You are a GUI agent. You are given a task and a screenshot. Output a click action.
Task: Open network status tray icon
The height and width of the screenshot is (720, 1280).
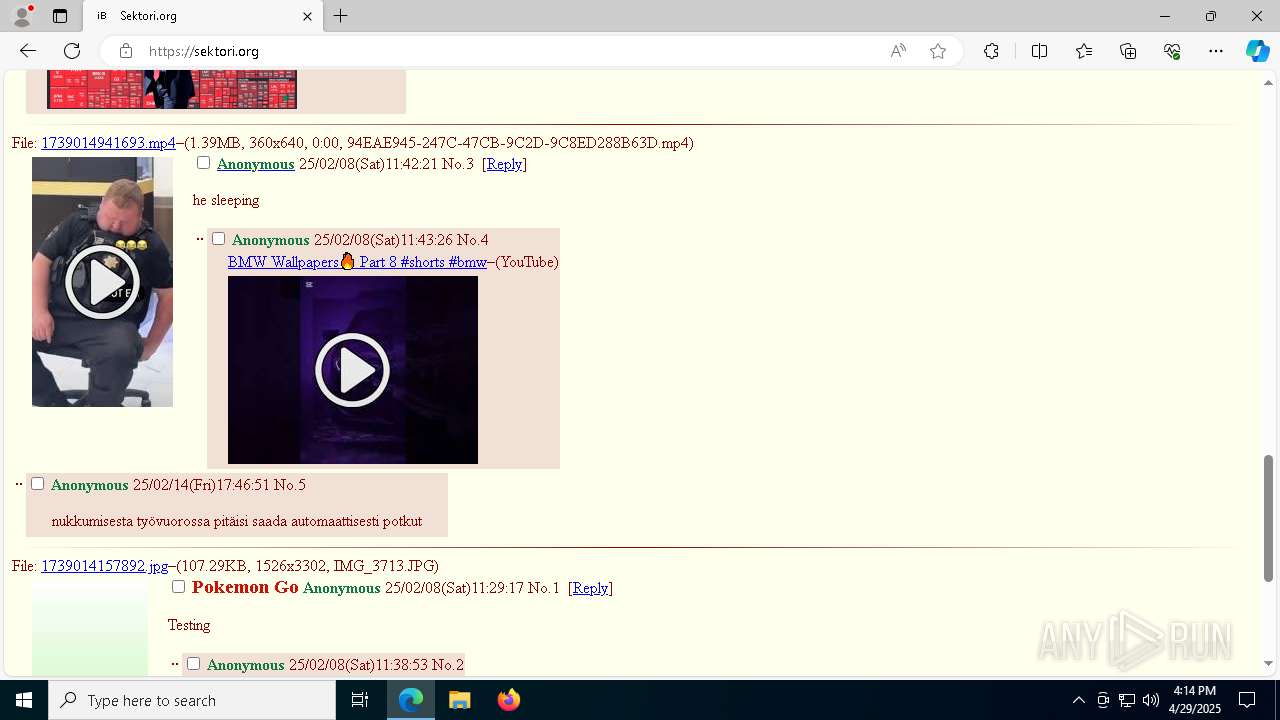tap(1127, 700)
